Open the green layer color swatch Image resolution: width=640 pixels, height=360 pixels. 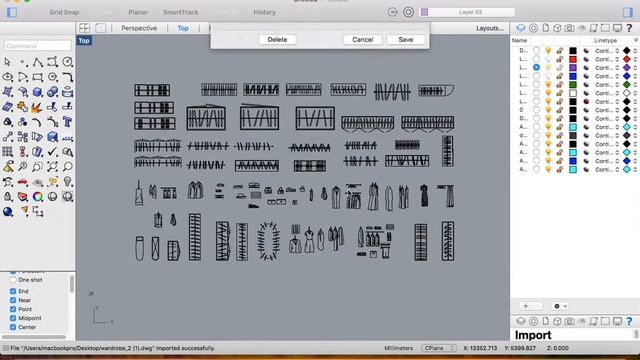click(x=573, y=84)
